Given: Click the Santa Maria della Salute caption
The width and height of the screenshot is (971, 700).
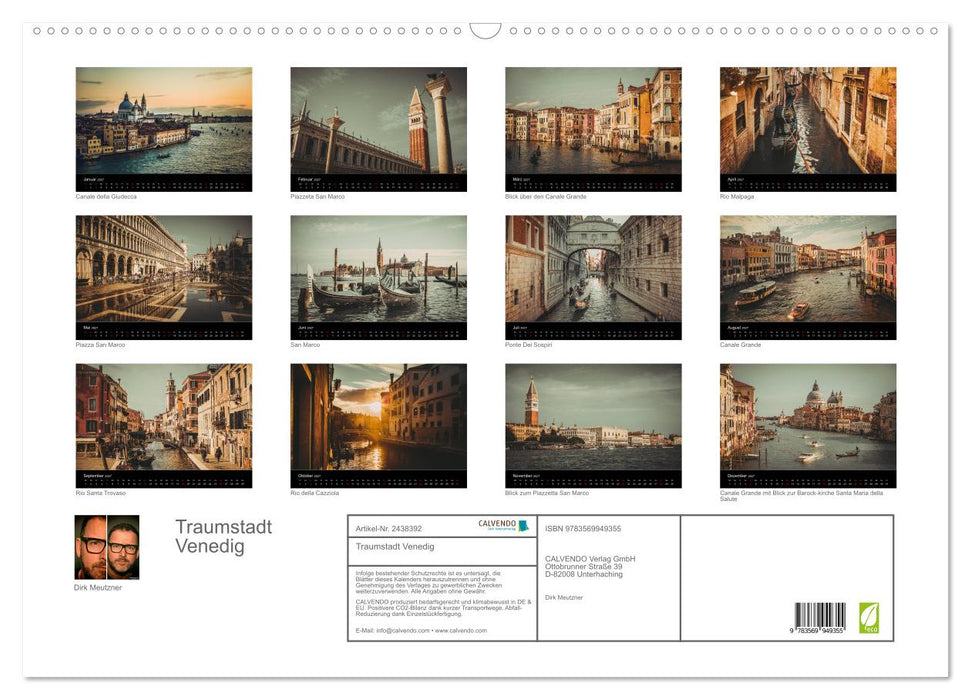Looking at the screenshot, I should pos(801,496).
